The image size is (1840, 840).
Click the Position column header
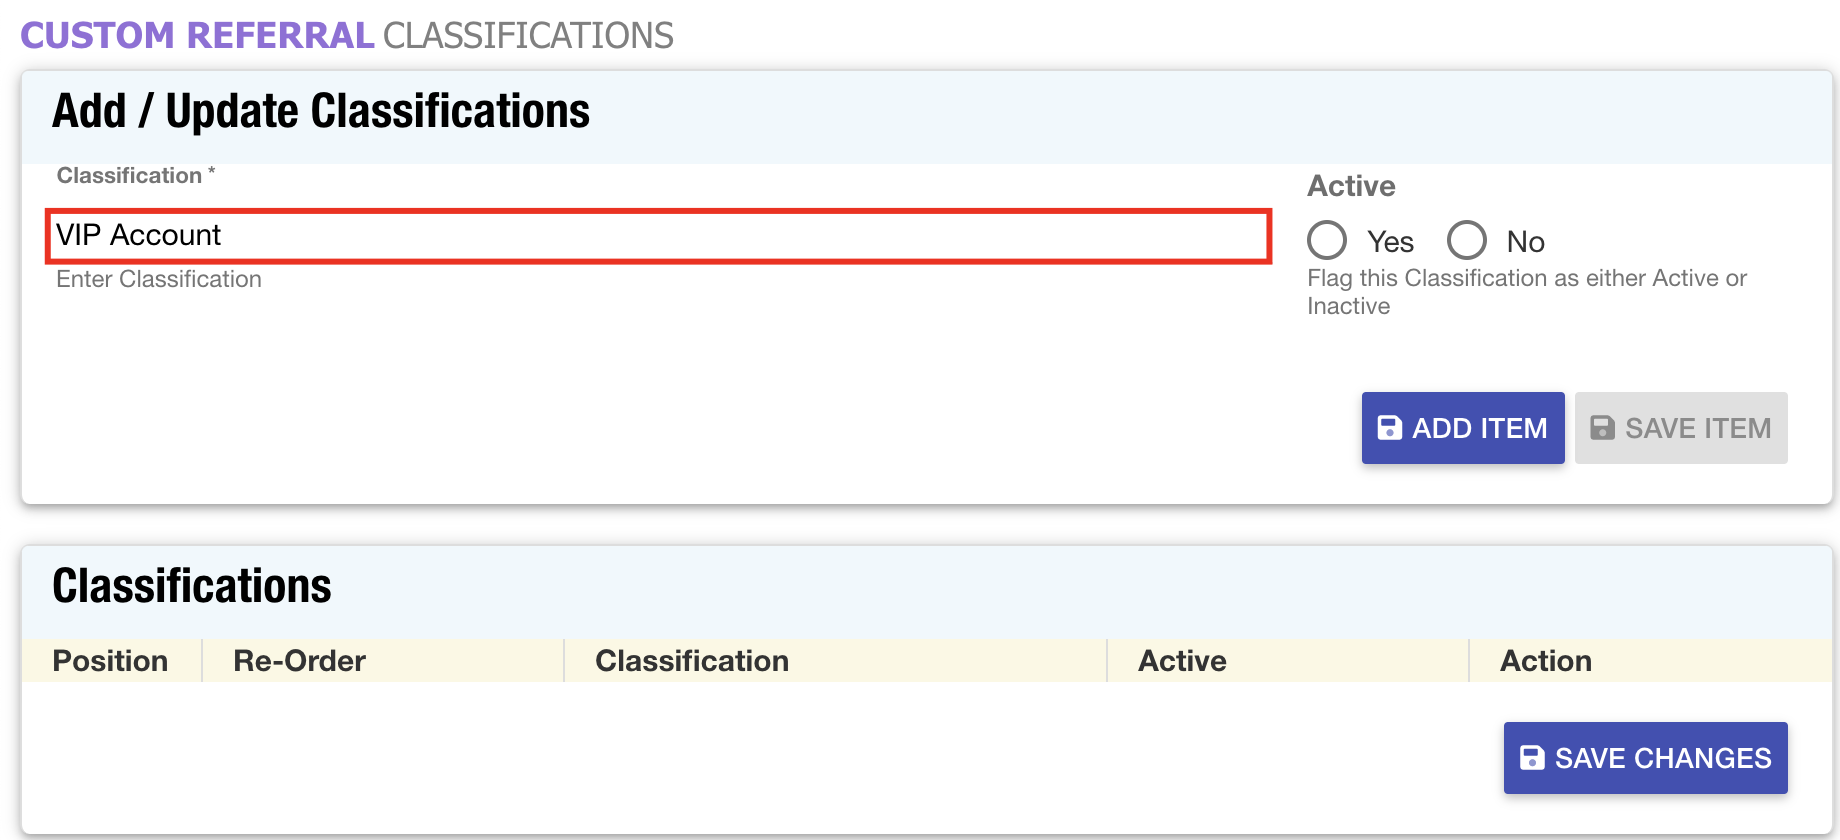(110, 661)
